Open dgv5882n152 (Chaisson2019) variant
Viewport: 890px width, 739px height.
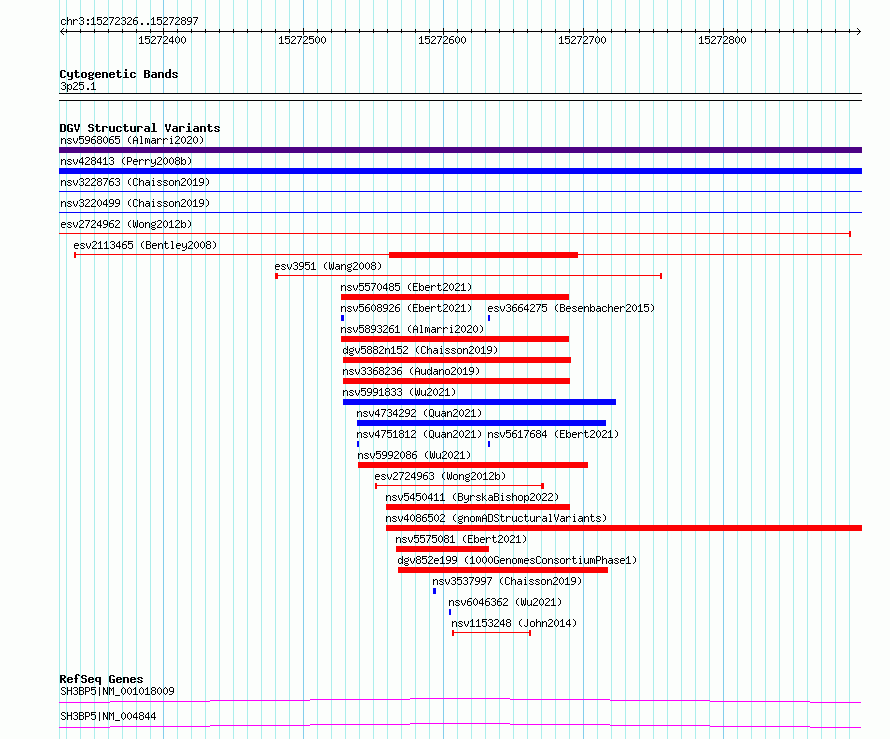click(420, 350)
